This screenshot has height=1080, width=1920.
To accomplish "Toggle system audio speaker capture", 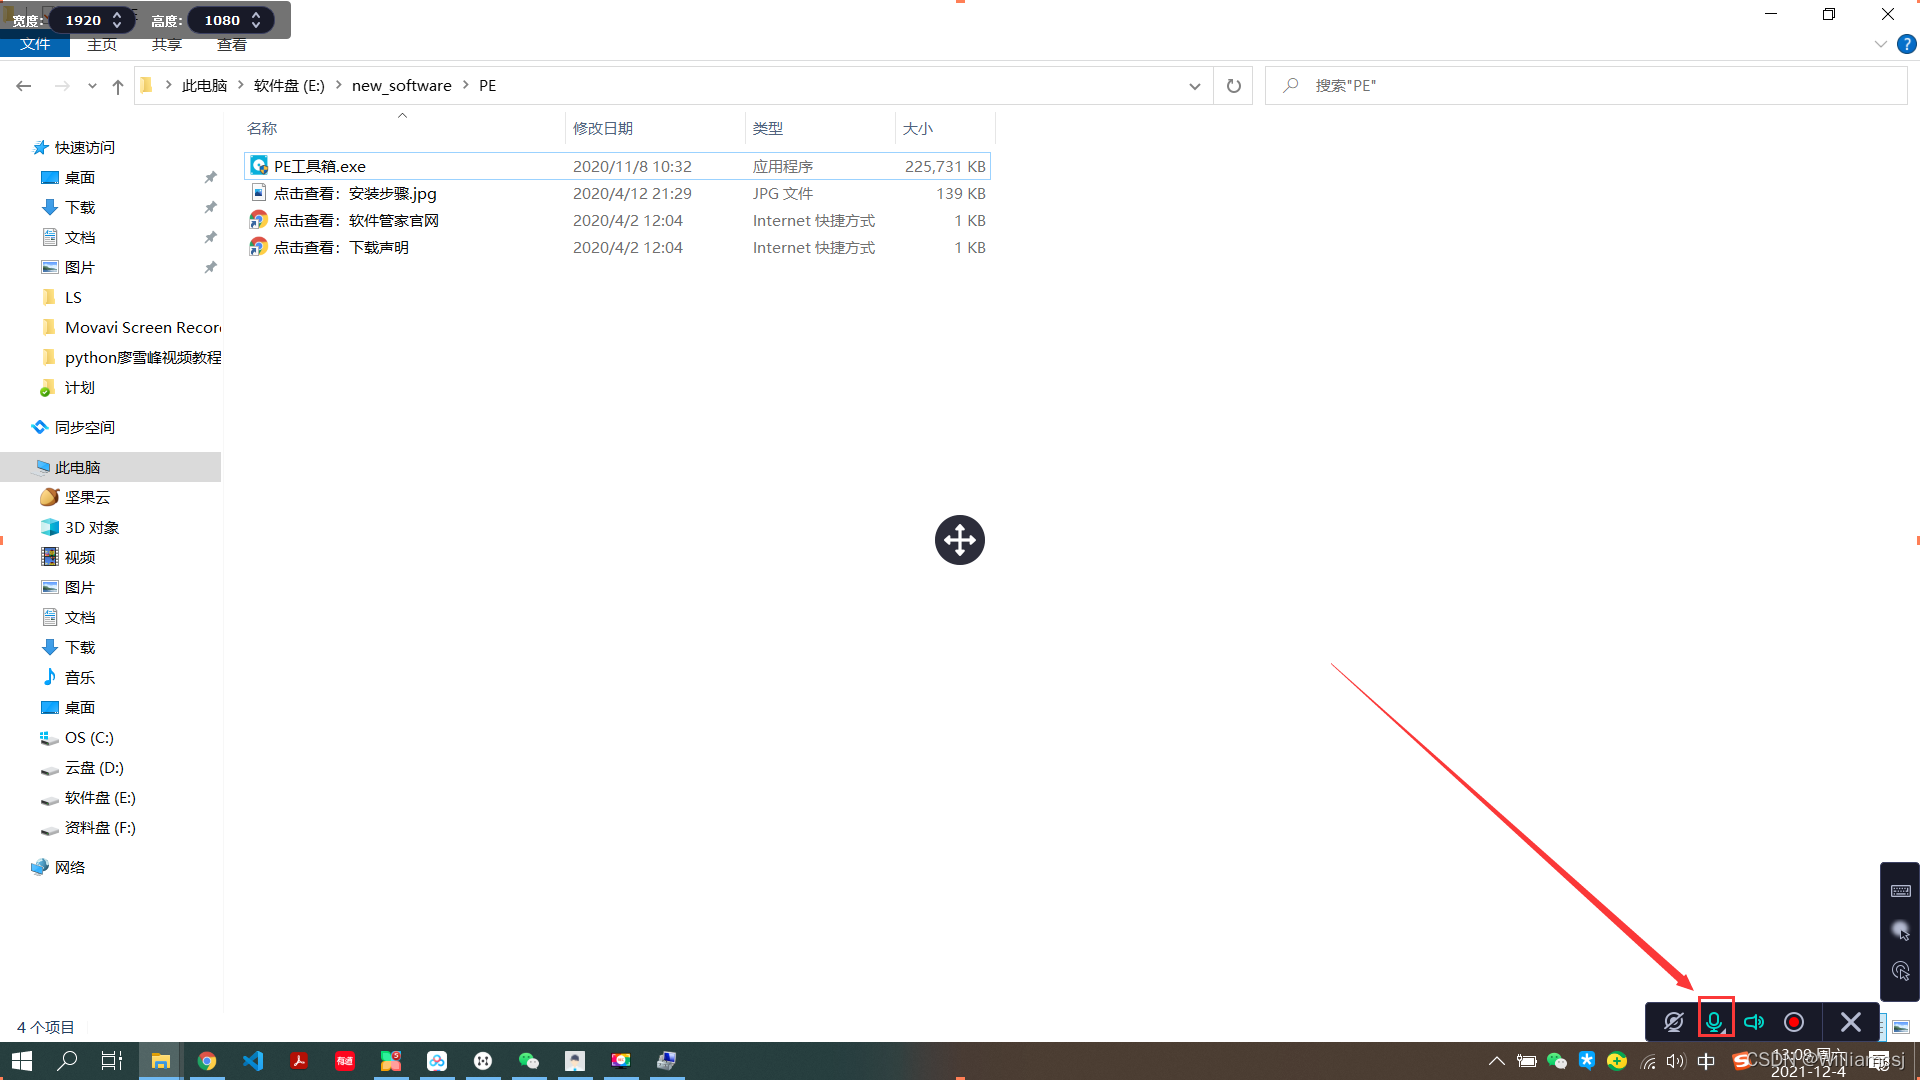I will tap(1754, 1022).
